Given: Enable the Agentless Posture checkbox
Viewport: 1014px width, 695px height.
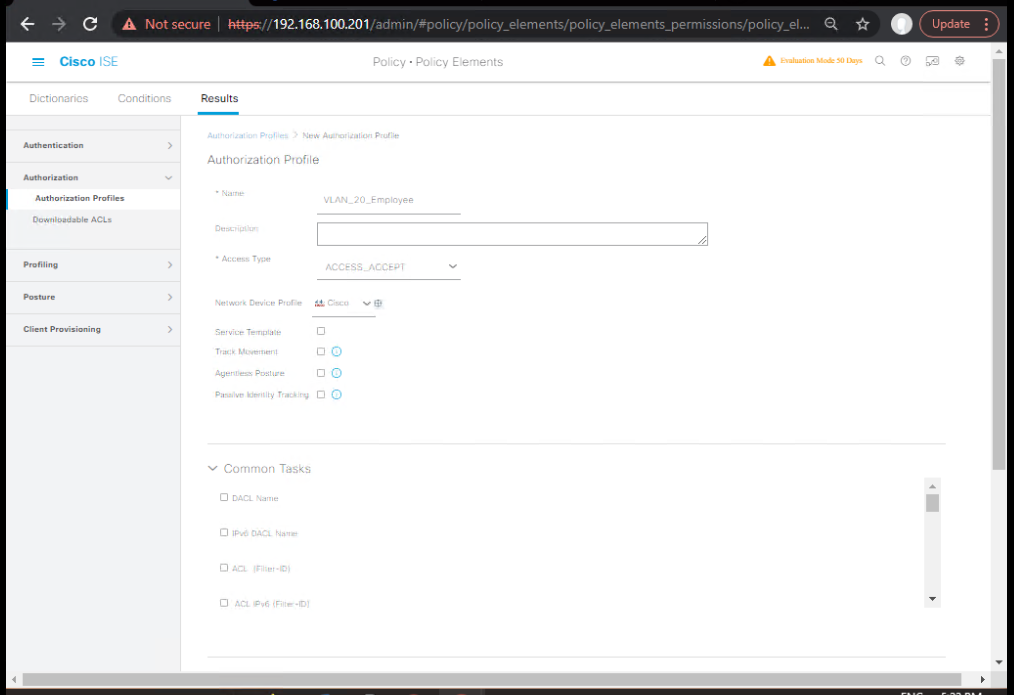Looking at the screenshot, I should 321,373.
